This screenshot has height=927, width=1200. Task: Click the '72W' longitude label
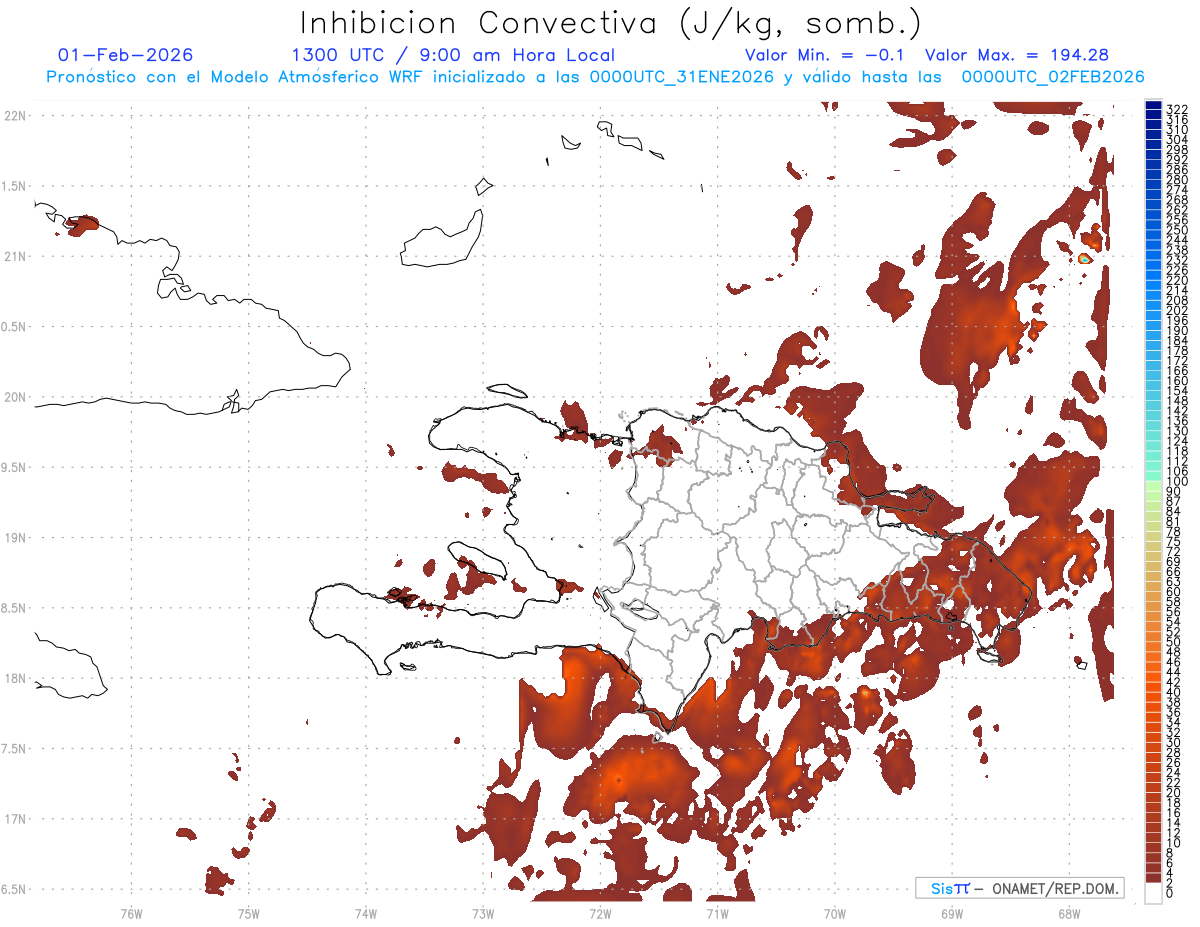(600, 913)
